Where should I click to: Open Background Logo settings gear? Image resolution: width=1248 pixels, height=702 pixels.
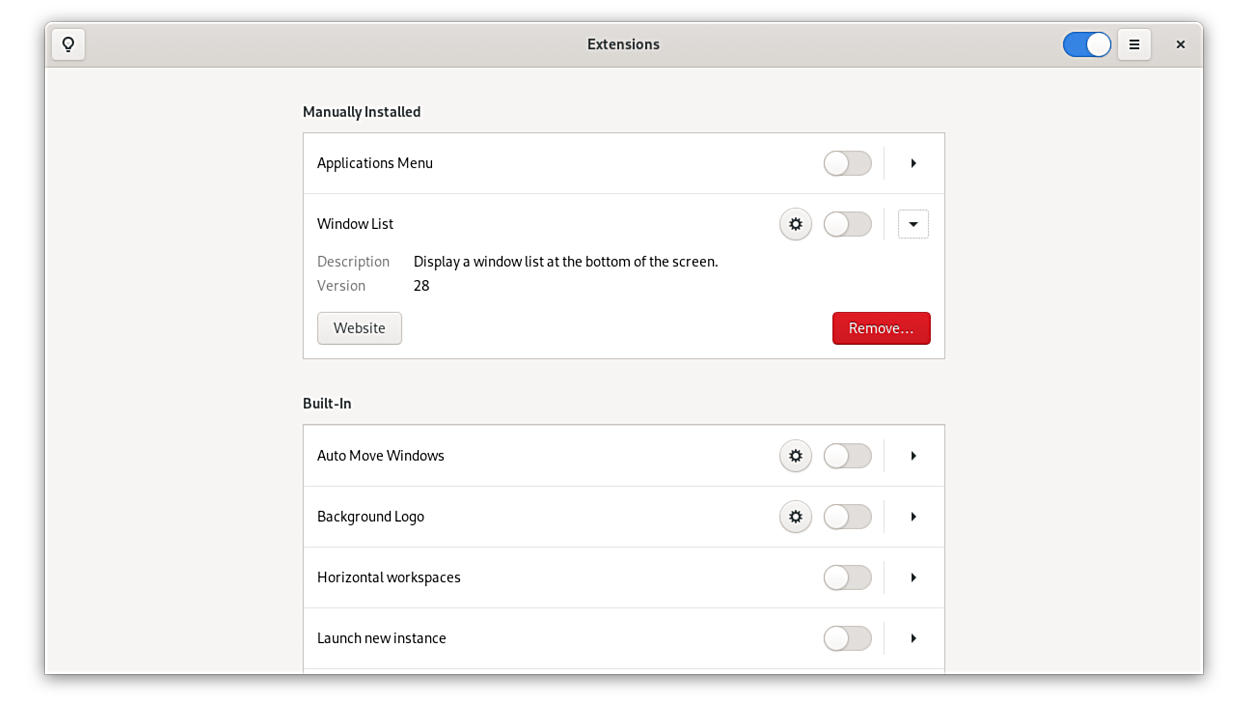coord(795,517)
